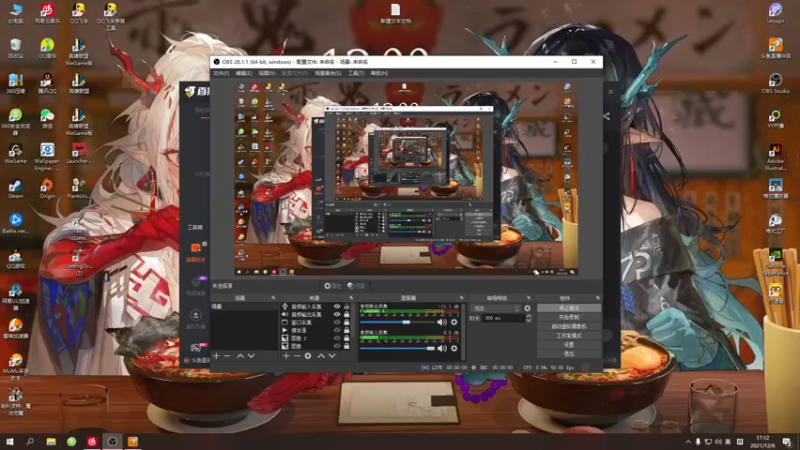Toggle lock of 窗口采集 source

click(346, 322)
